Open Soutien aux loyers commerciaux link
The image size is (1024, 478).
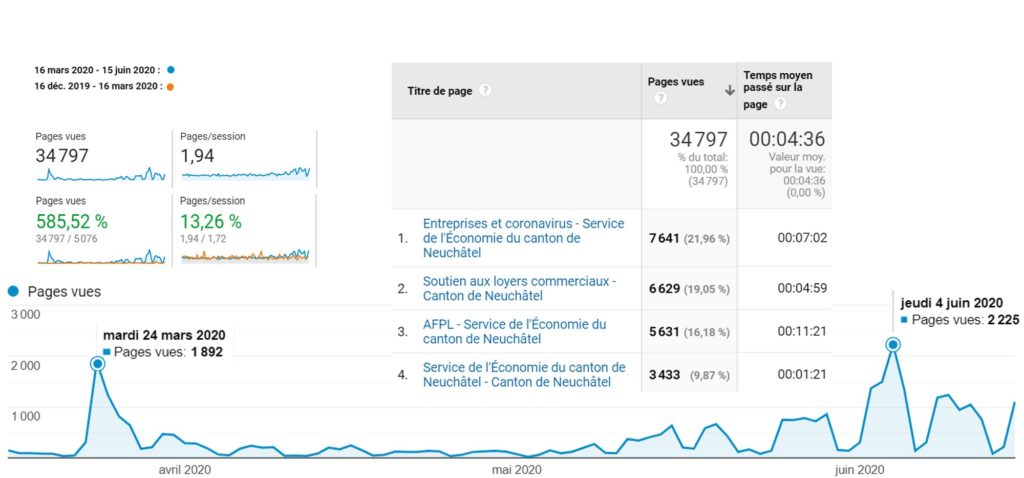click(x=519, y=288)
